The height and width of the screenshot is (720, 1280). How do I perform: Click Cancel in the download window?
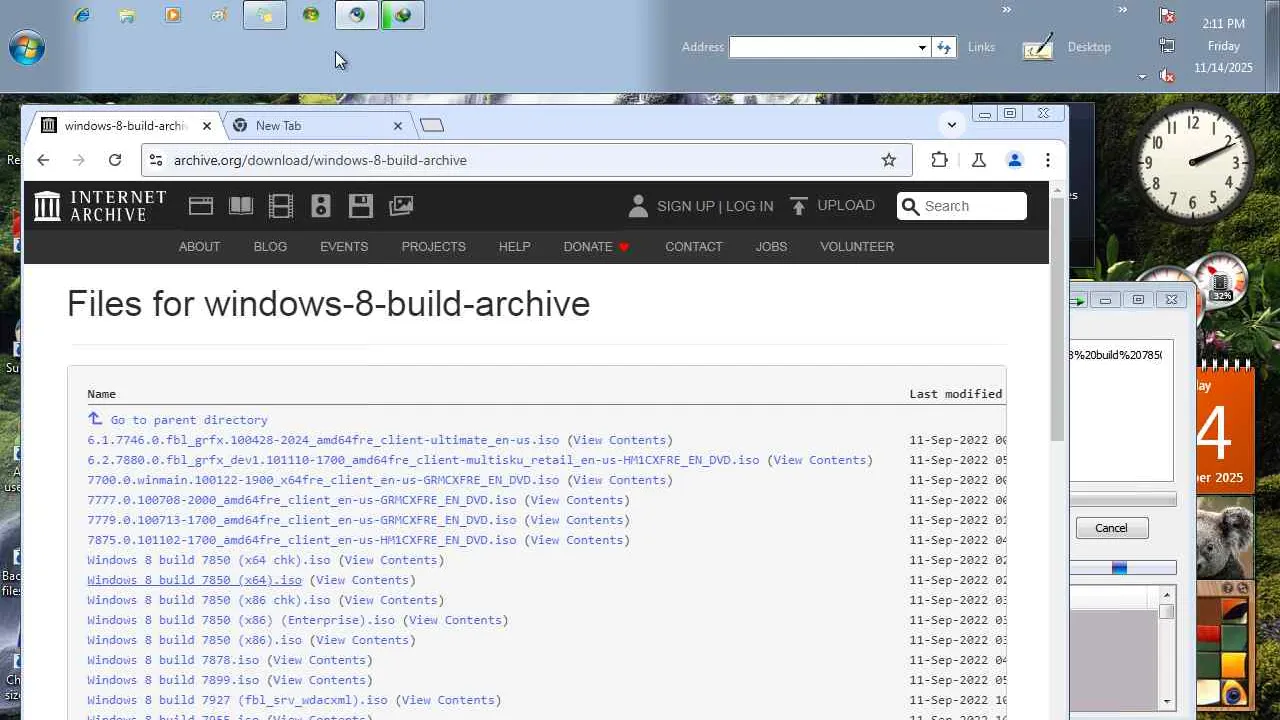[1111, 528]
